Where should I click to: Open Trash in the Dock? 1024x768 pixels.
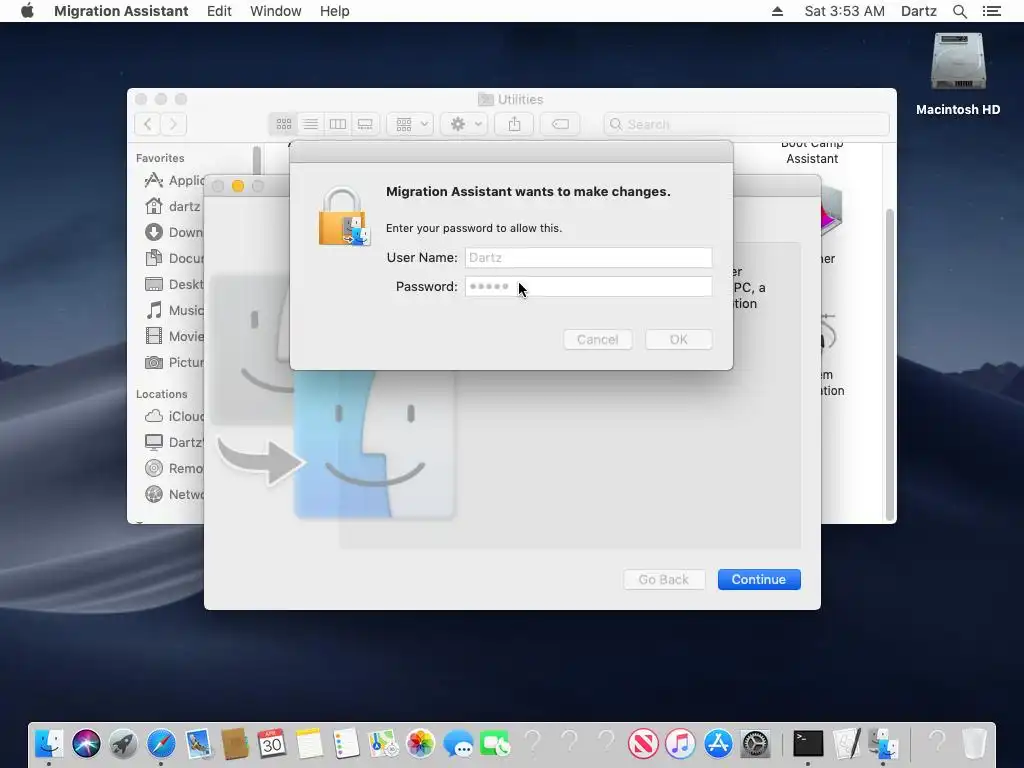click(x=974, y=743)
